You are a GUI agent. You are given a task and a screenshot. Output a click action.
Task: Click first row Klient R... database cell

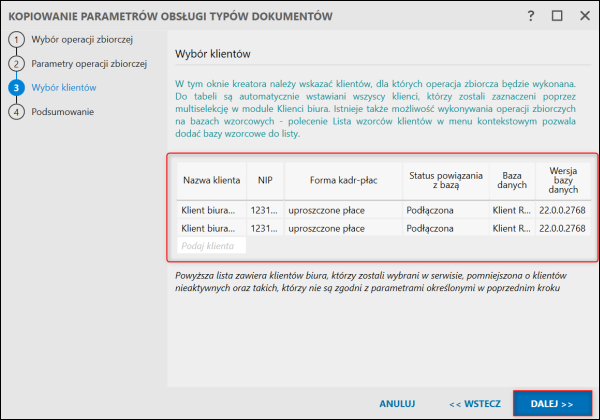[512, 210]
